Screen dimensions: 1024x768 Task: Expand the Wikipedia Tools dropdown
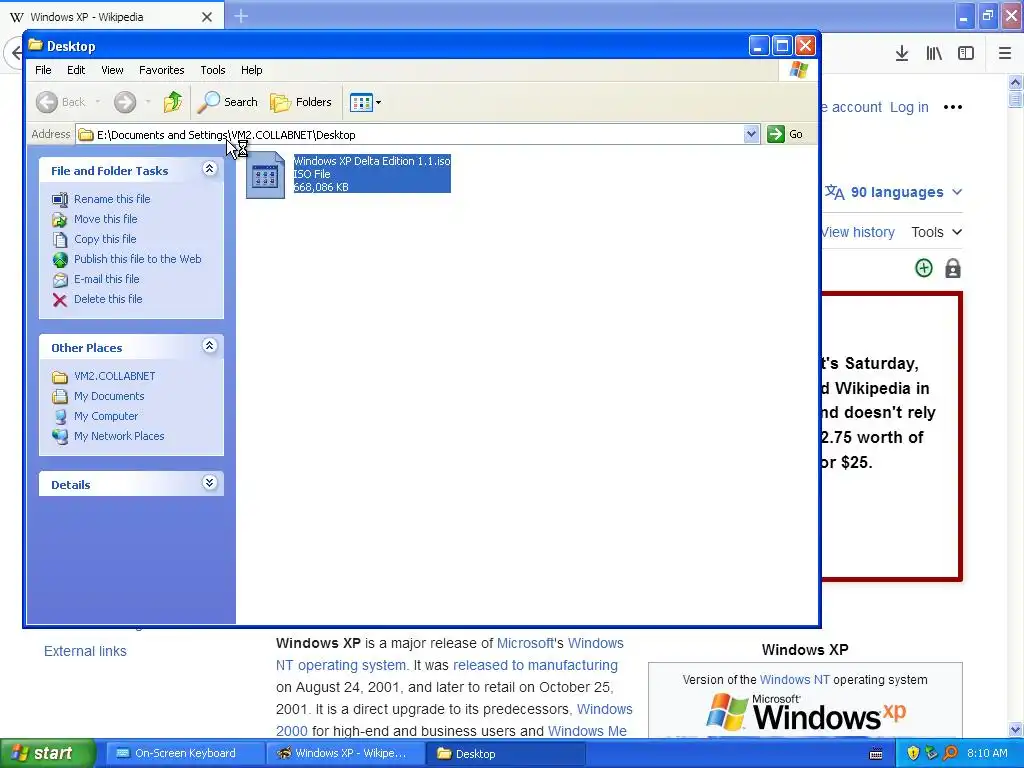pos(936,232)
